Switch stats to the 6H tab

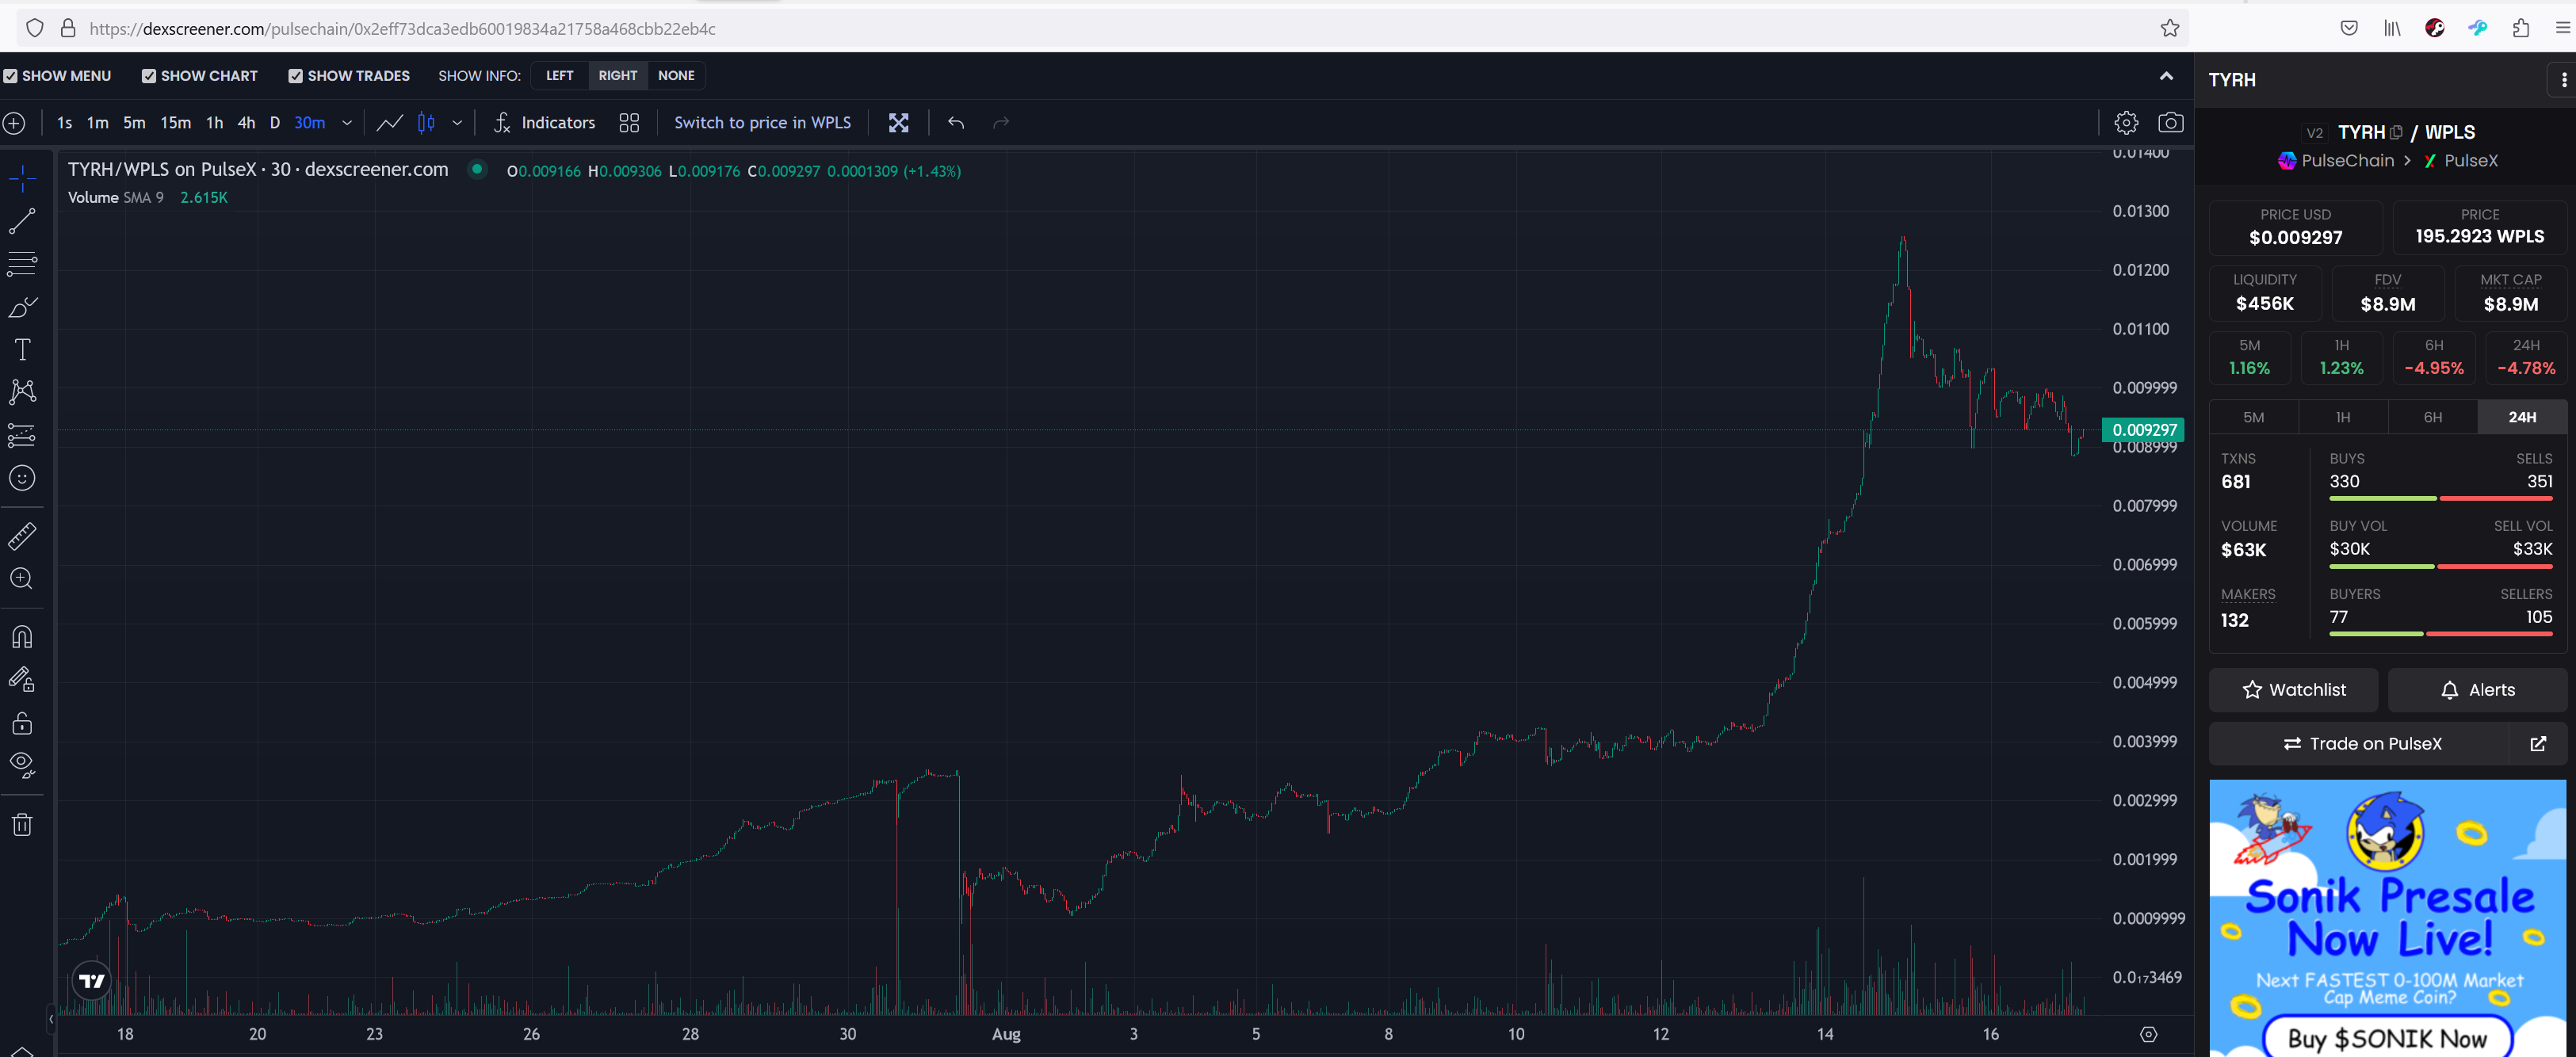[2432, 417]
